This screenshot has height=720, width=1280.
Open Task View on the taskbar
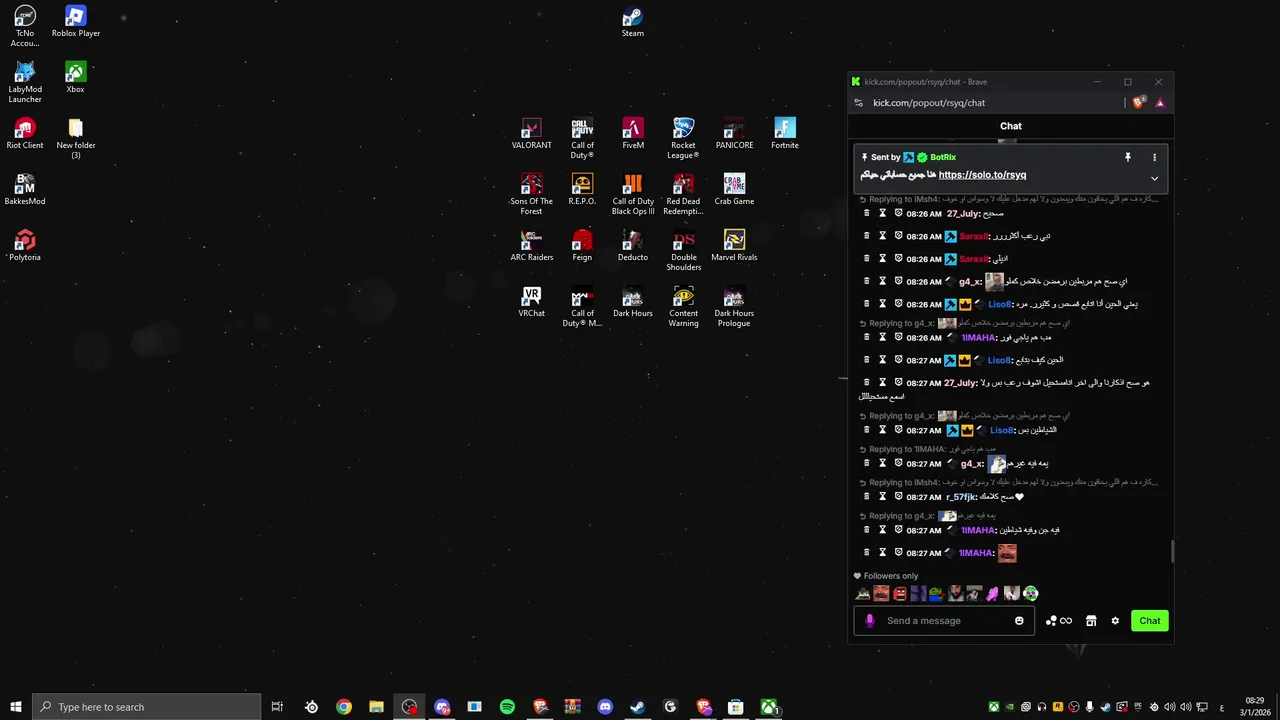(277, 707)
